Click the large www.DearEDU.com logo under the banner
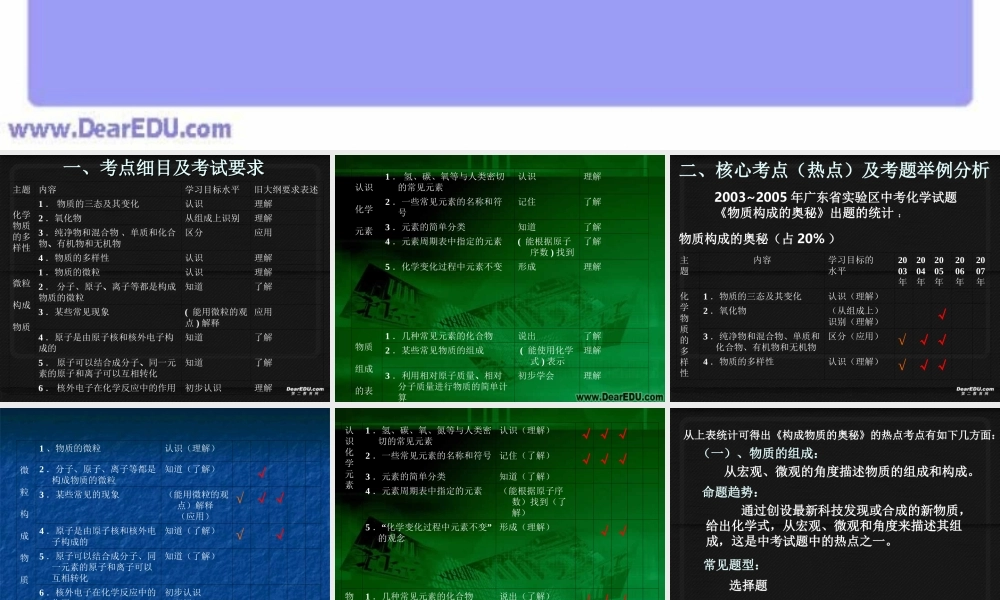 tap(120, 129)
